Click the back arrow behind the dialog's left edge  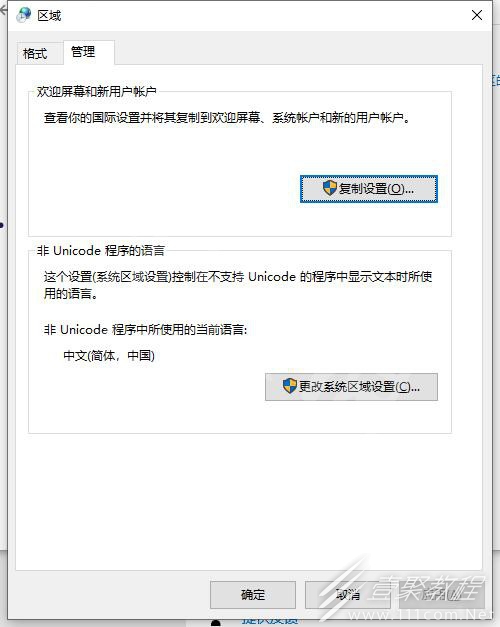click(x=3, y=10)
